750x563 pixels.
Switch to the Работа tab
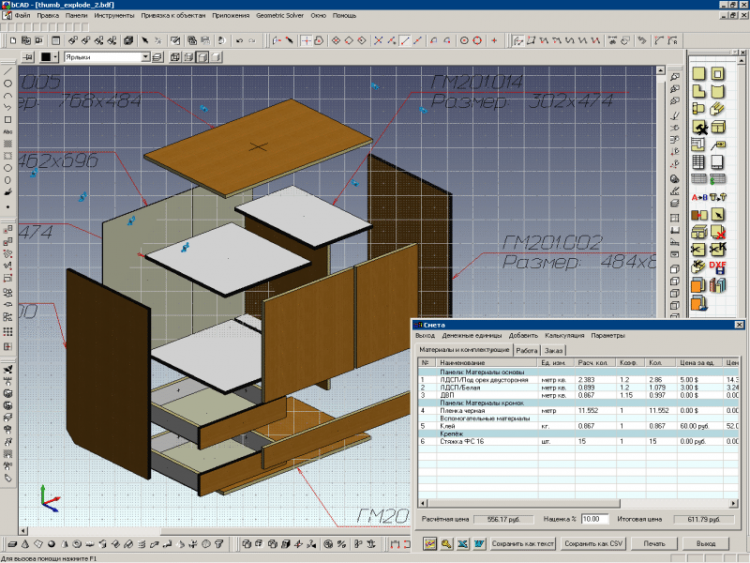tap(527, 351)
